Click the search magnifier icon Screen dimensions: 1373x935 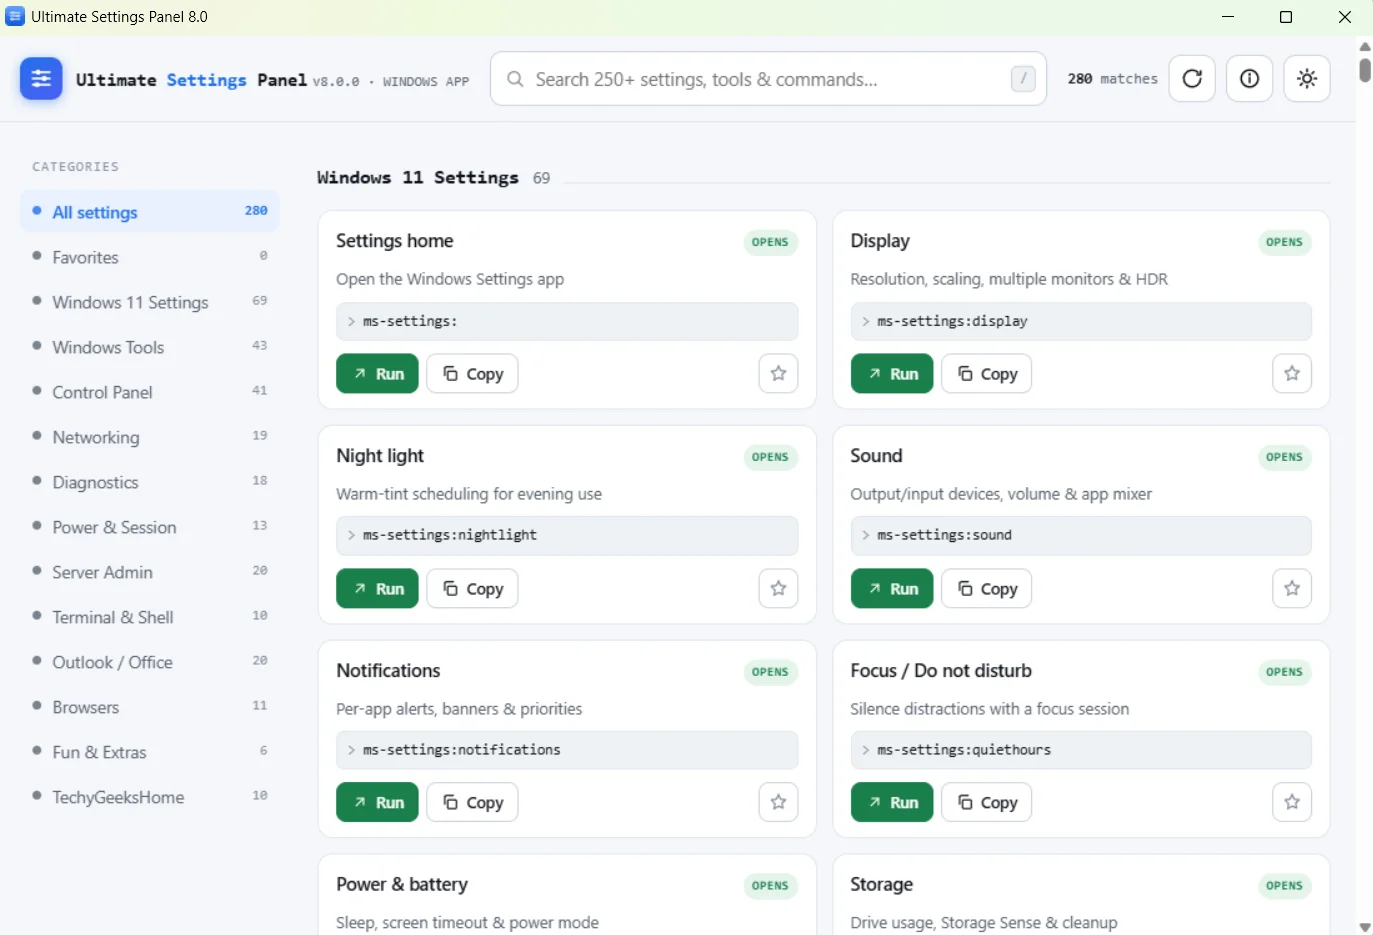pyautogui.click(x=515, y=79)
